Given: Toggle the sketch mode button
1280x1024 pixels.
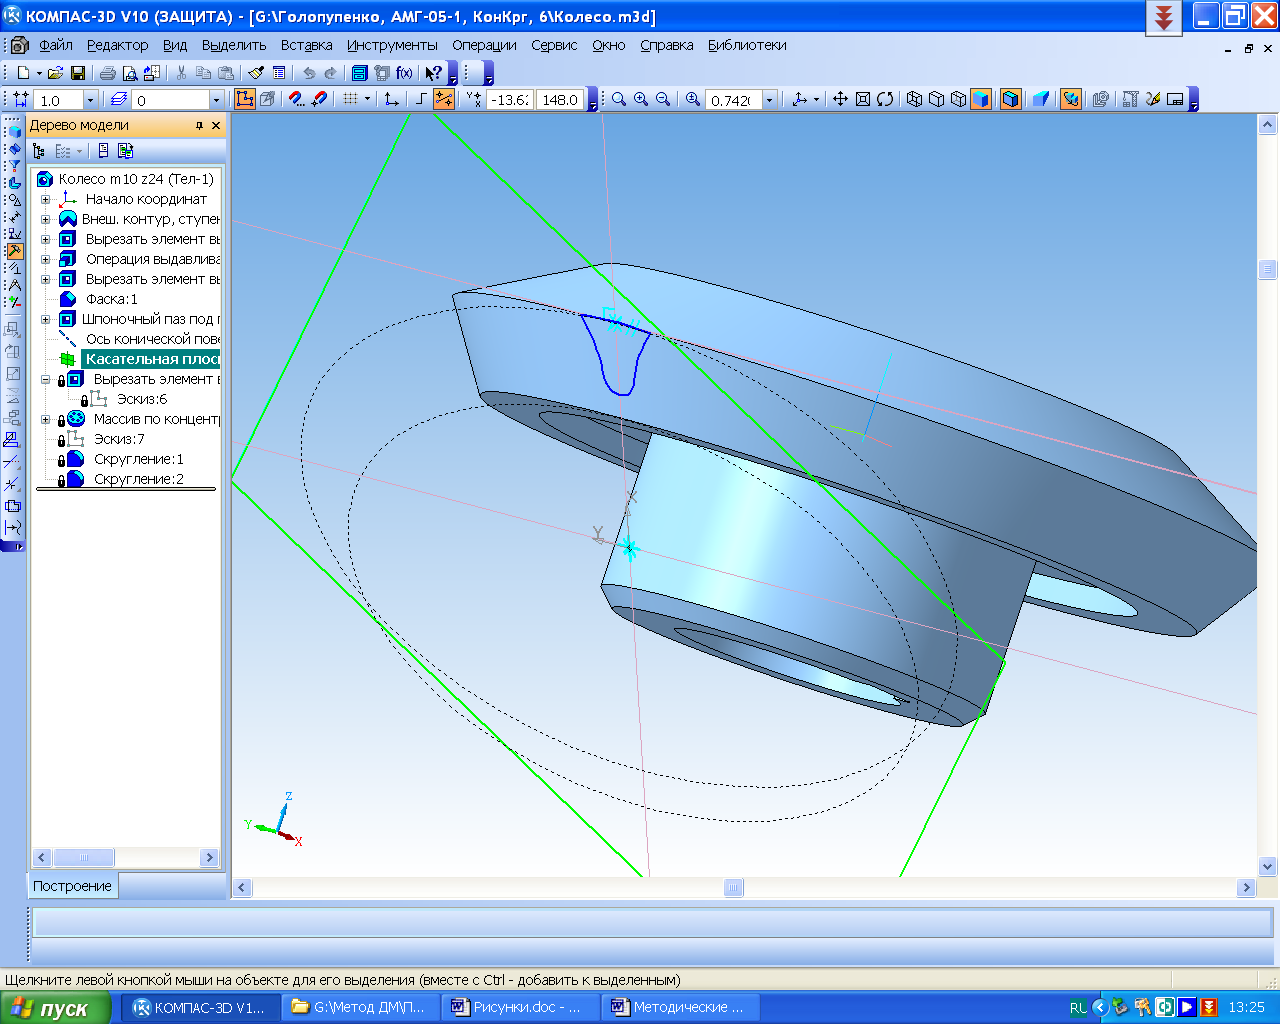Looking at the screenshot, I should (x=245, y=100).
